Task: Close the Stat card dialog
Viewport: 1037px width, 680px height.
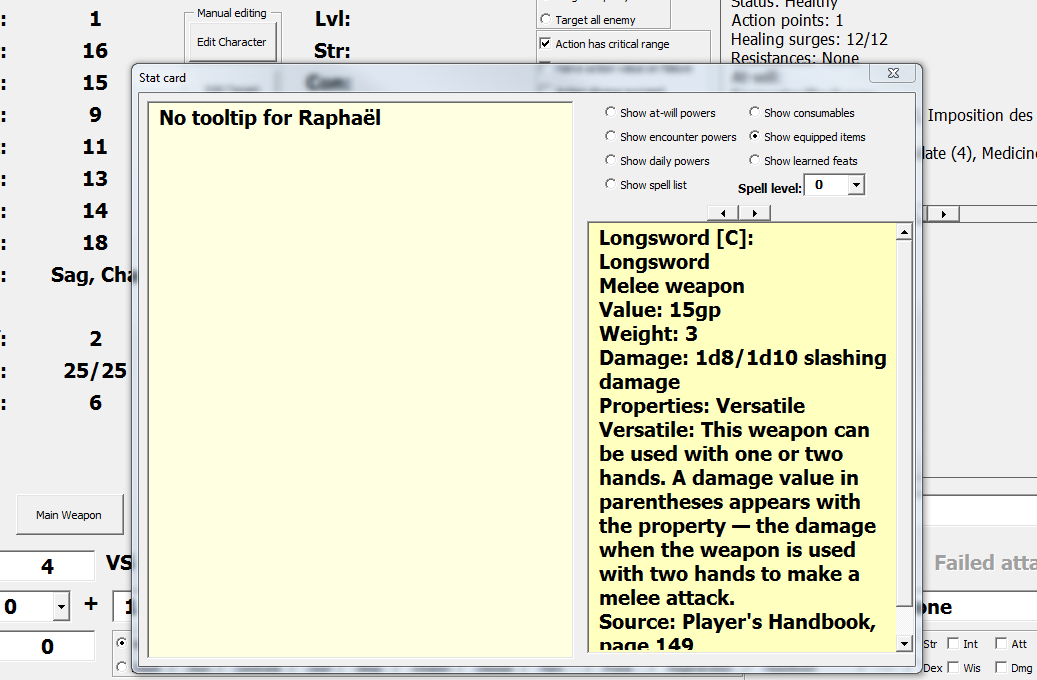Action: (x=893, y=73)
